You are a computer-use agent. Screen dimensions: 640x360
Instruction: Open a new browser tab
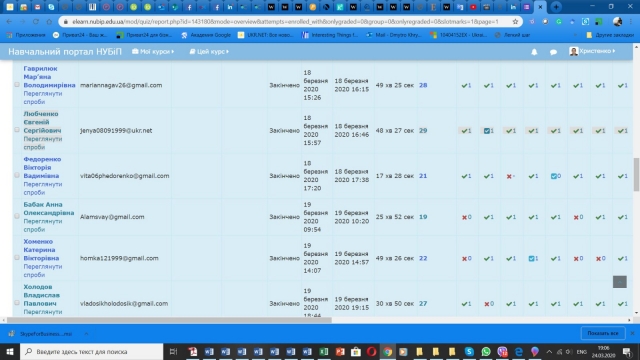(x=556, y=7)
